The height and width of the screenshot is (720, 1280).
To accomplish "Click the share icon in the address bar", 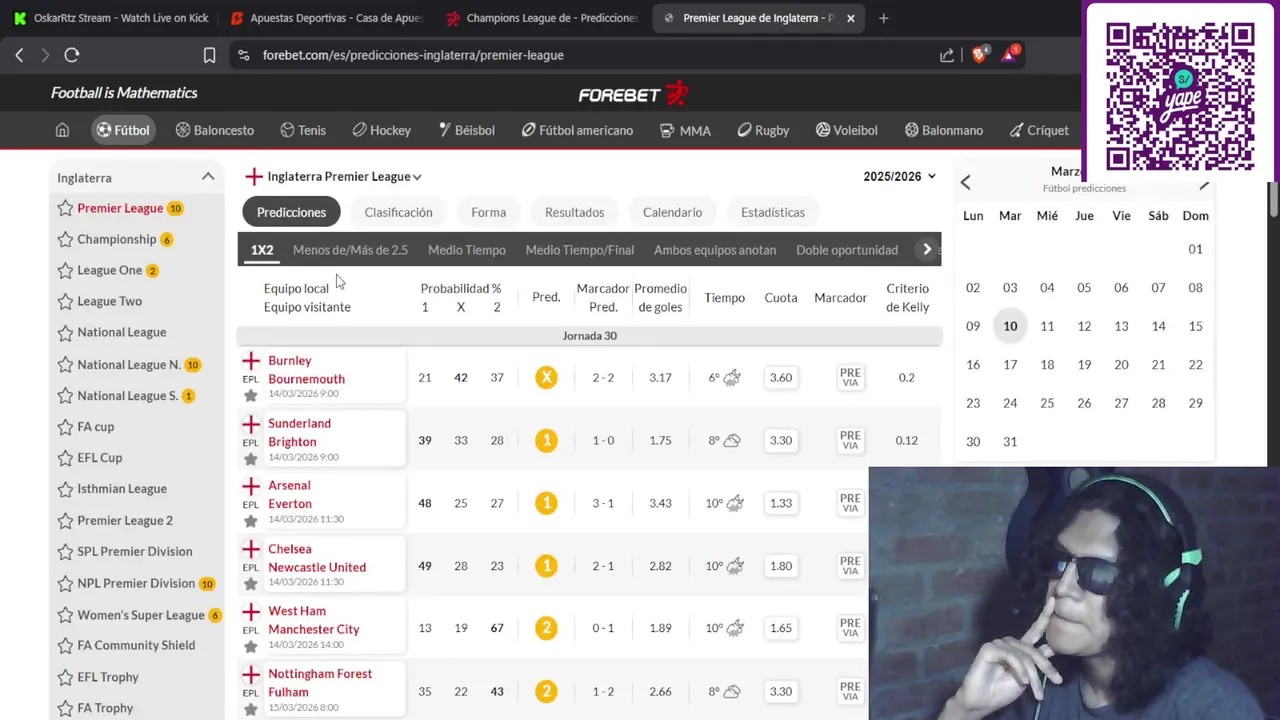I will point(947,55).
